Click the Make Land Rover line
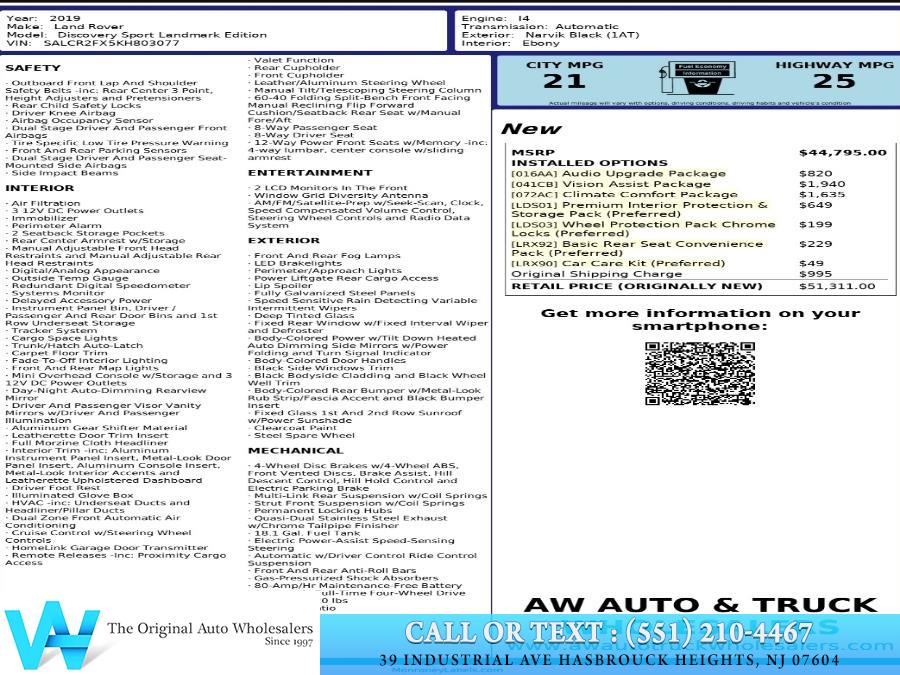The image size is (900, 675). [65, 26]
